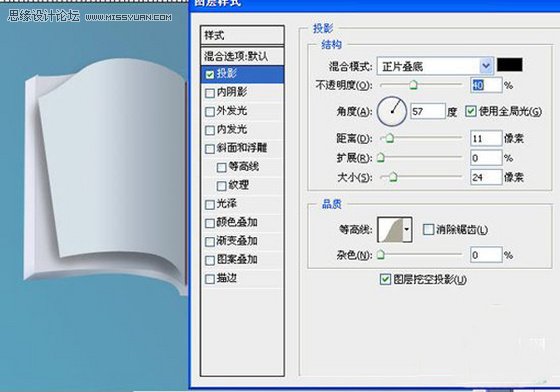The height and width of the screenshot is (392, 560).
Task: Click the 大小 size slider handle
Action: tap(393, 177)
